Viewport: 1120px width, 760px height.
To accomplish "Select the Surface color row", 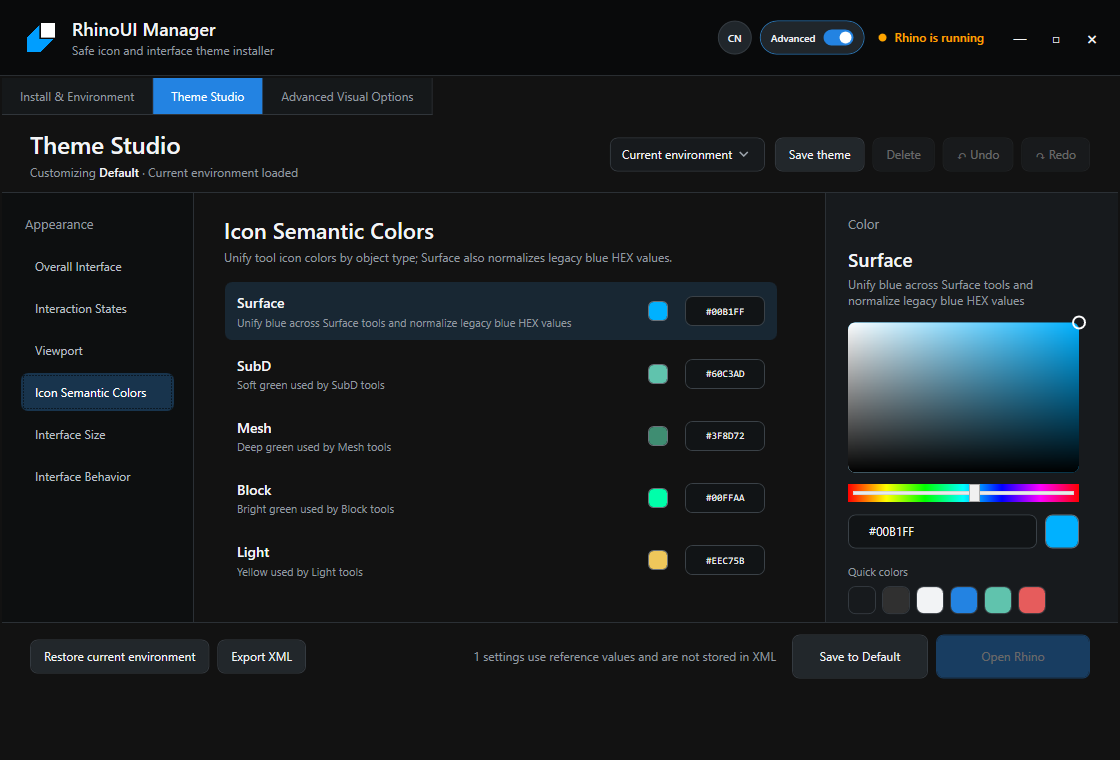I will coord(501,311).
